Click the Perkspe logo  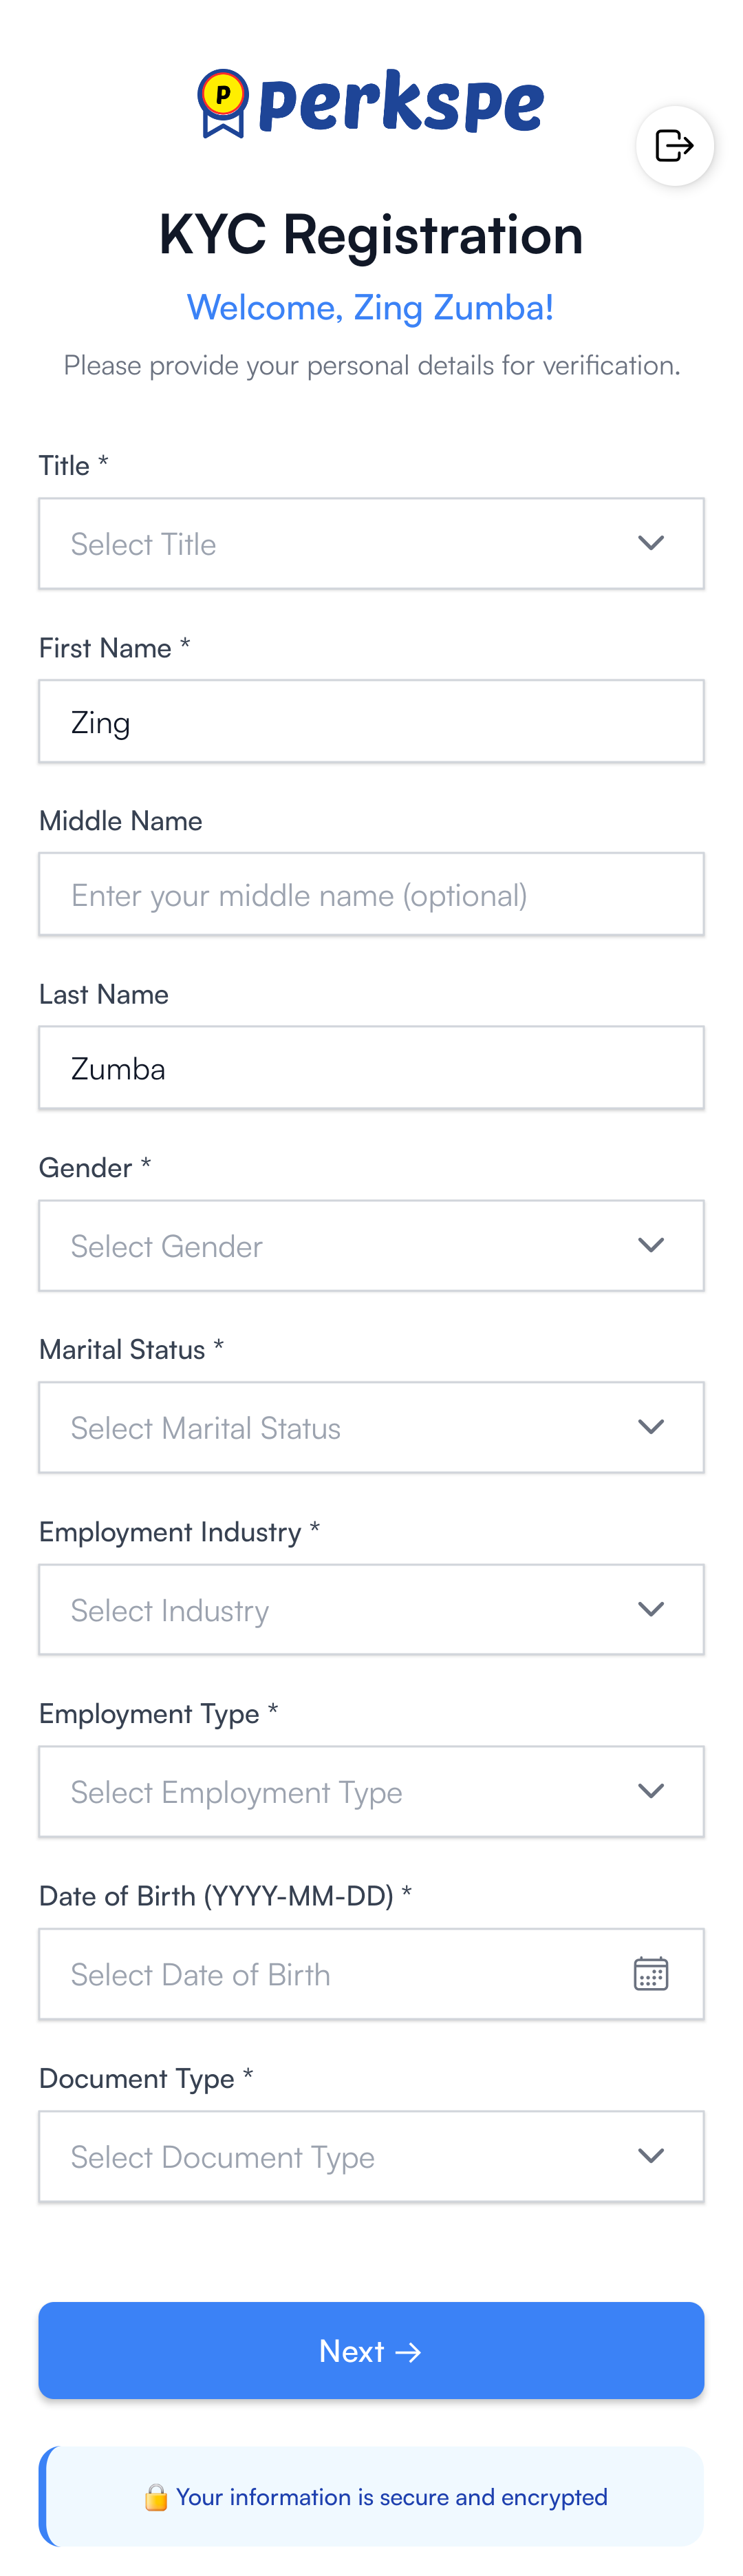coord(370,102)
